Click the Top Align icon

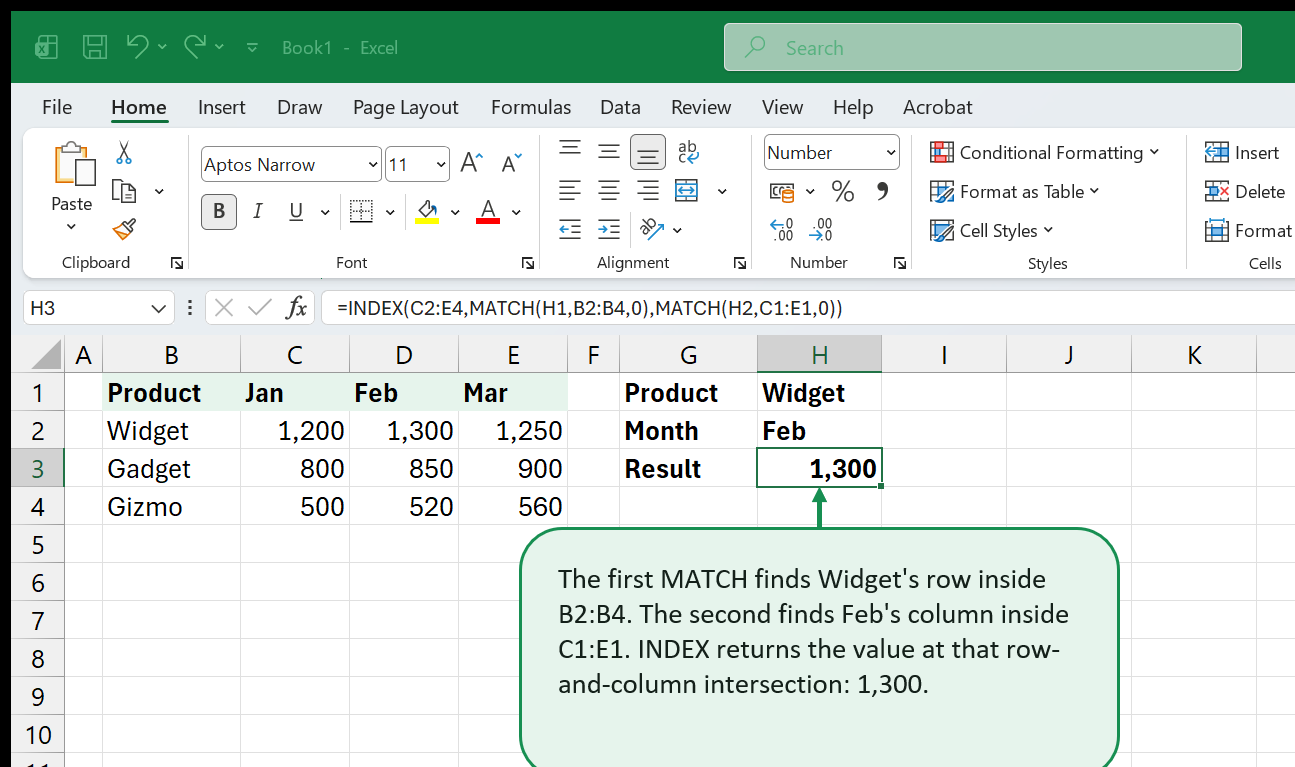[x=570, y=151]
